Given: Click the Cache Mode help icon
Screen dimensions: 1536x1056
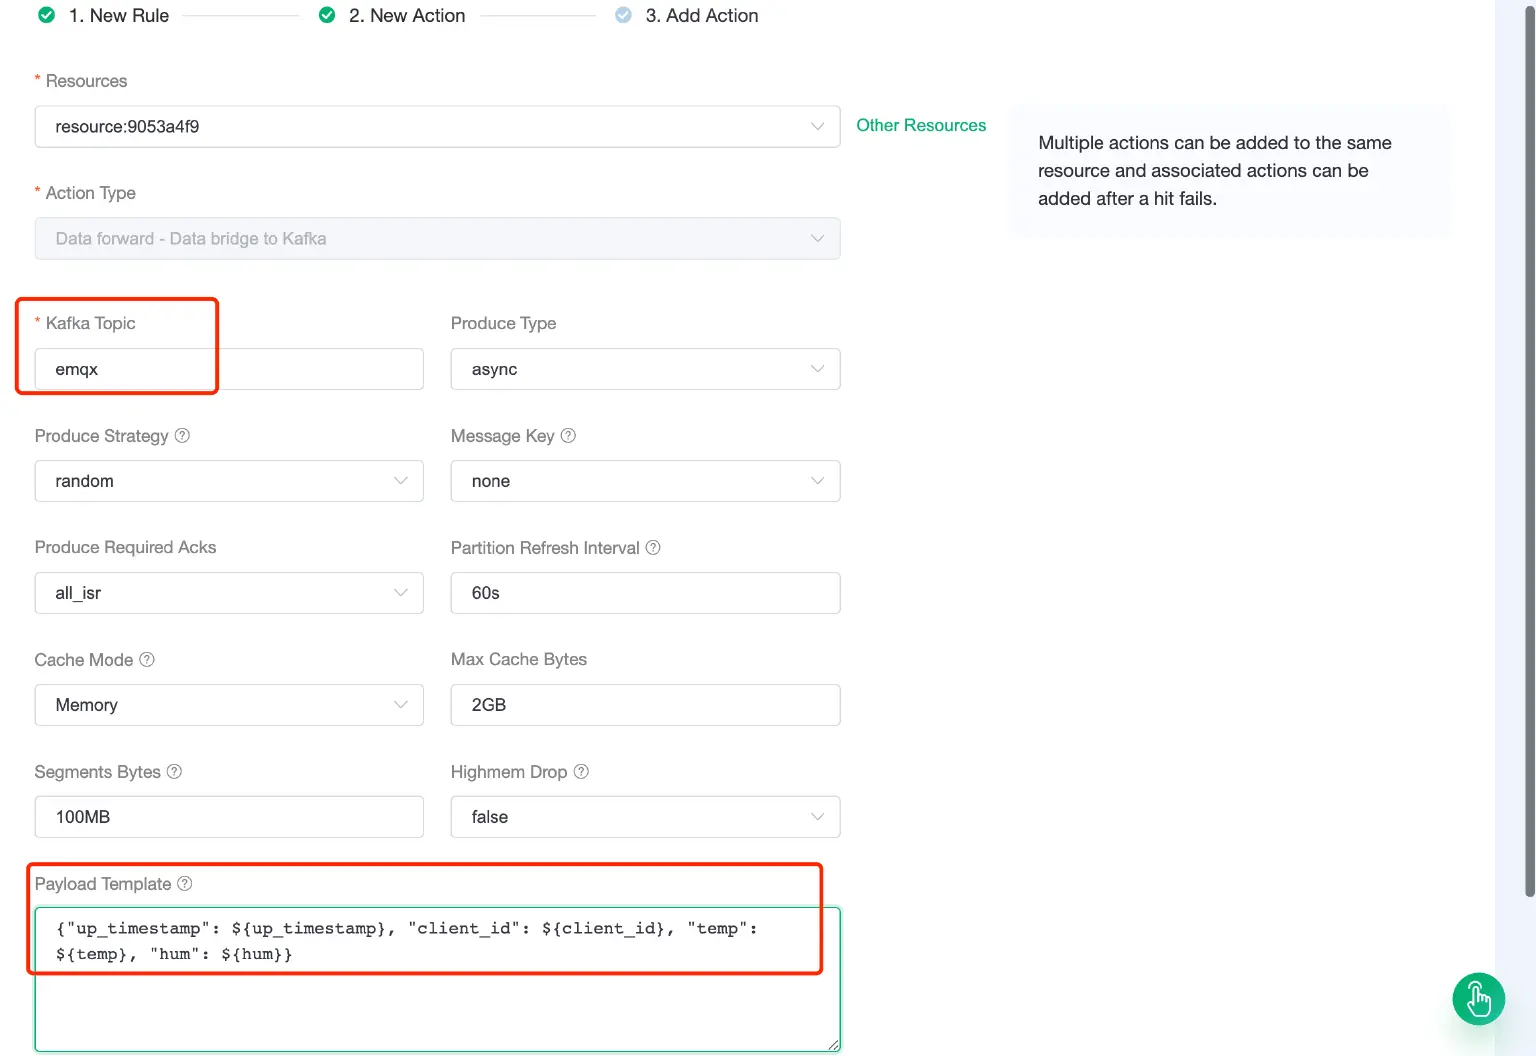Looking at the screenshot, I should [147, 660].
